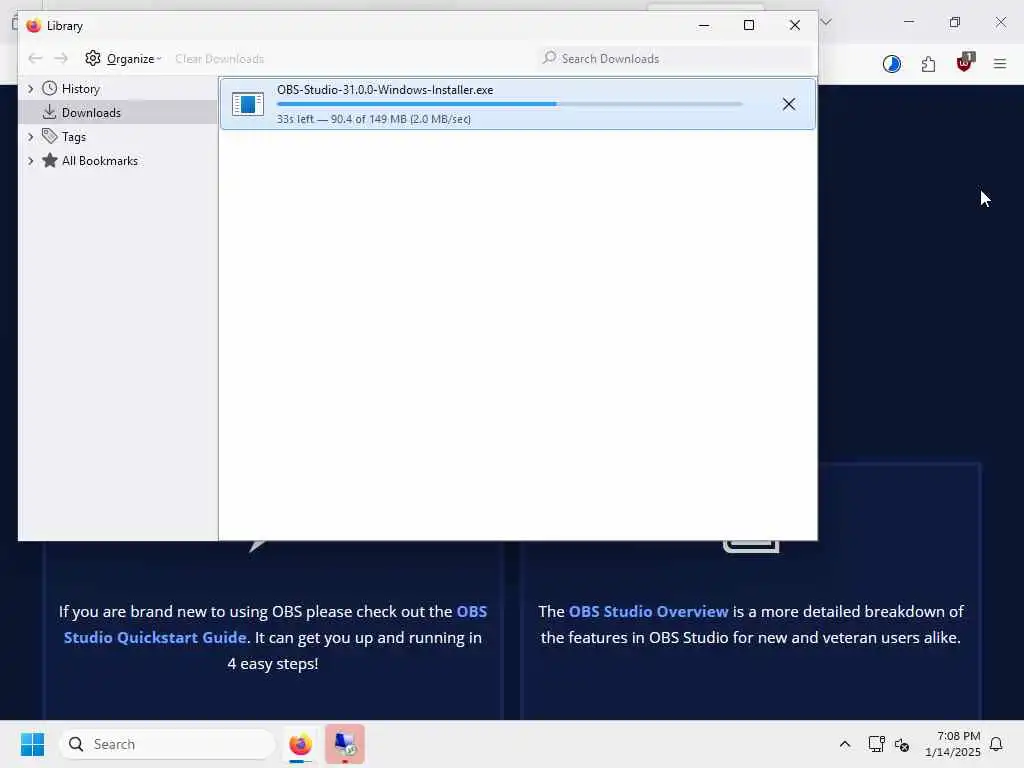This screenshot has width=1024, height=768.
Task: Select History in the sidebar
Action: (80, 89)
